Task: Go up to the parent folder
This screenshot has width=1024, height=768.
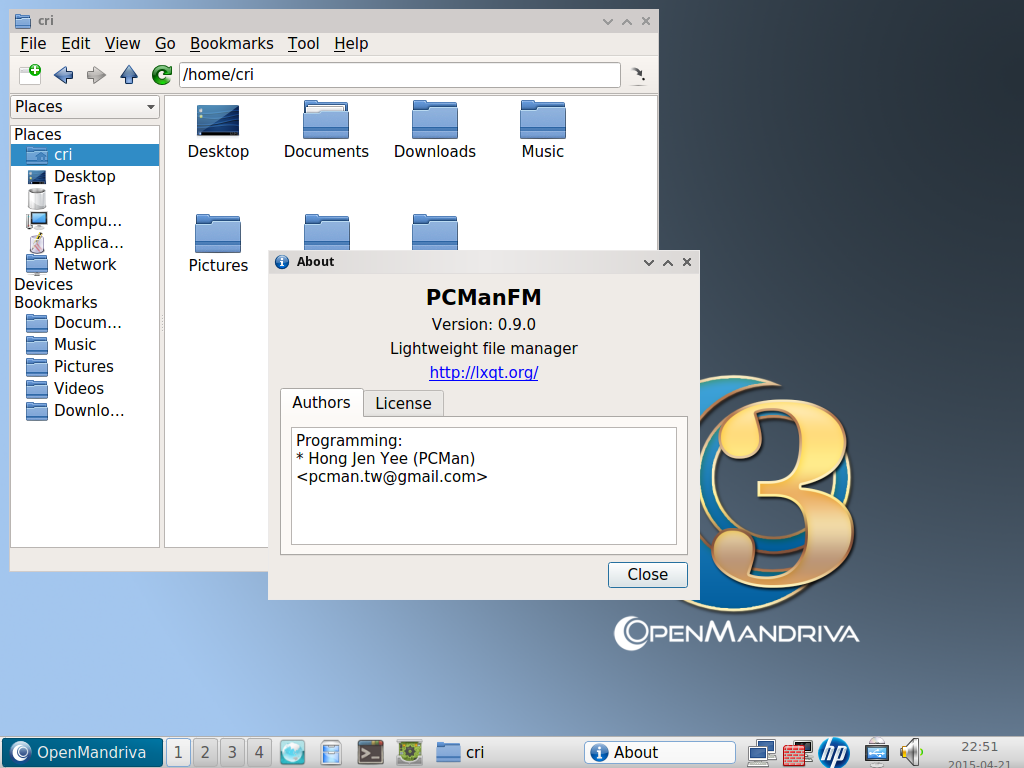Action: (128, 75)
